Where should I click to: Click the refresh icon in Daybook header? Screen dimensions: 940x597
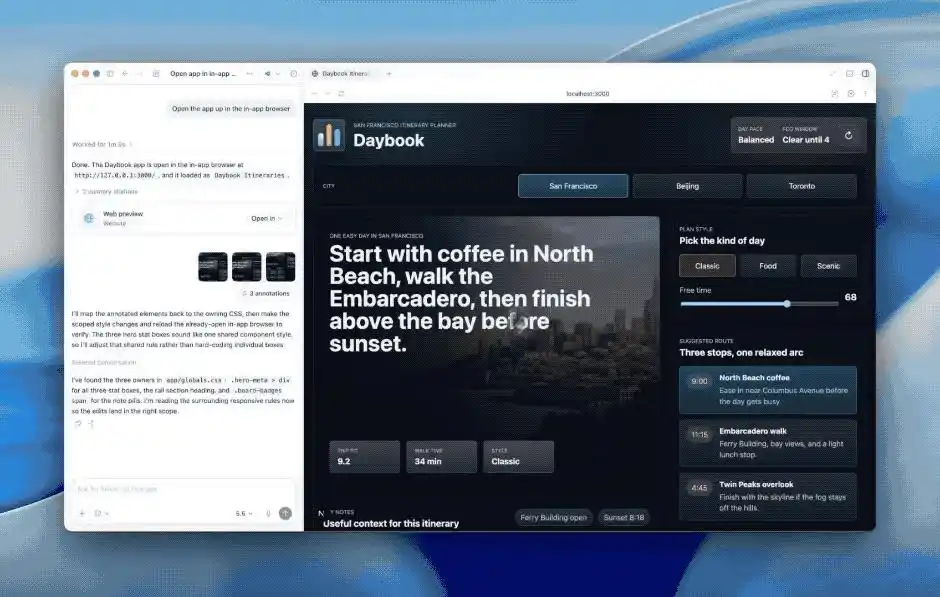click(848, 135)
